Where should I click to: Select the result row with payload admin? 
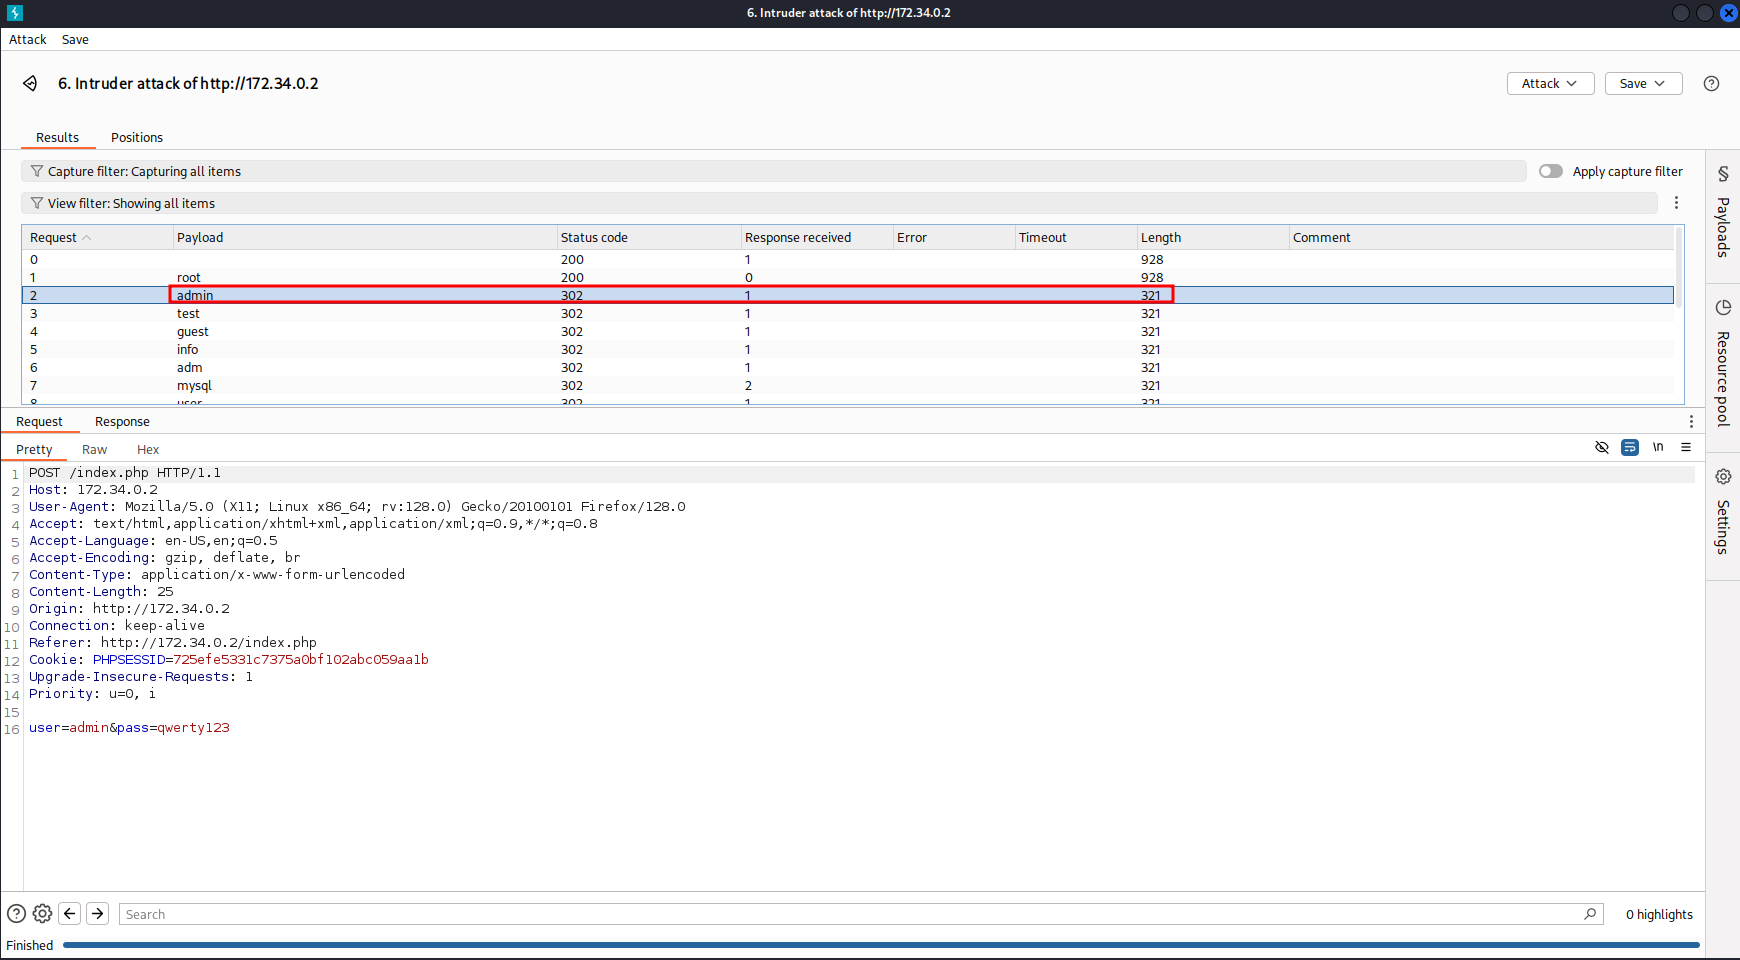848,295
